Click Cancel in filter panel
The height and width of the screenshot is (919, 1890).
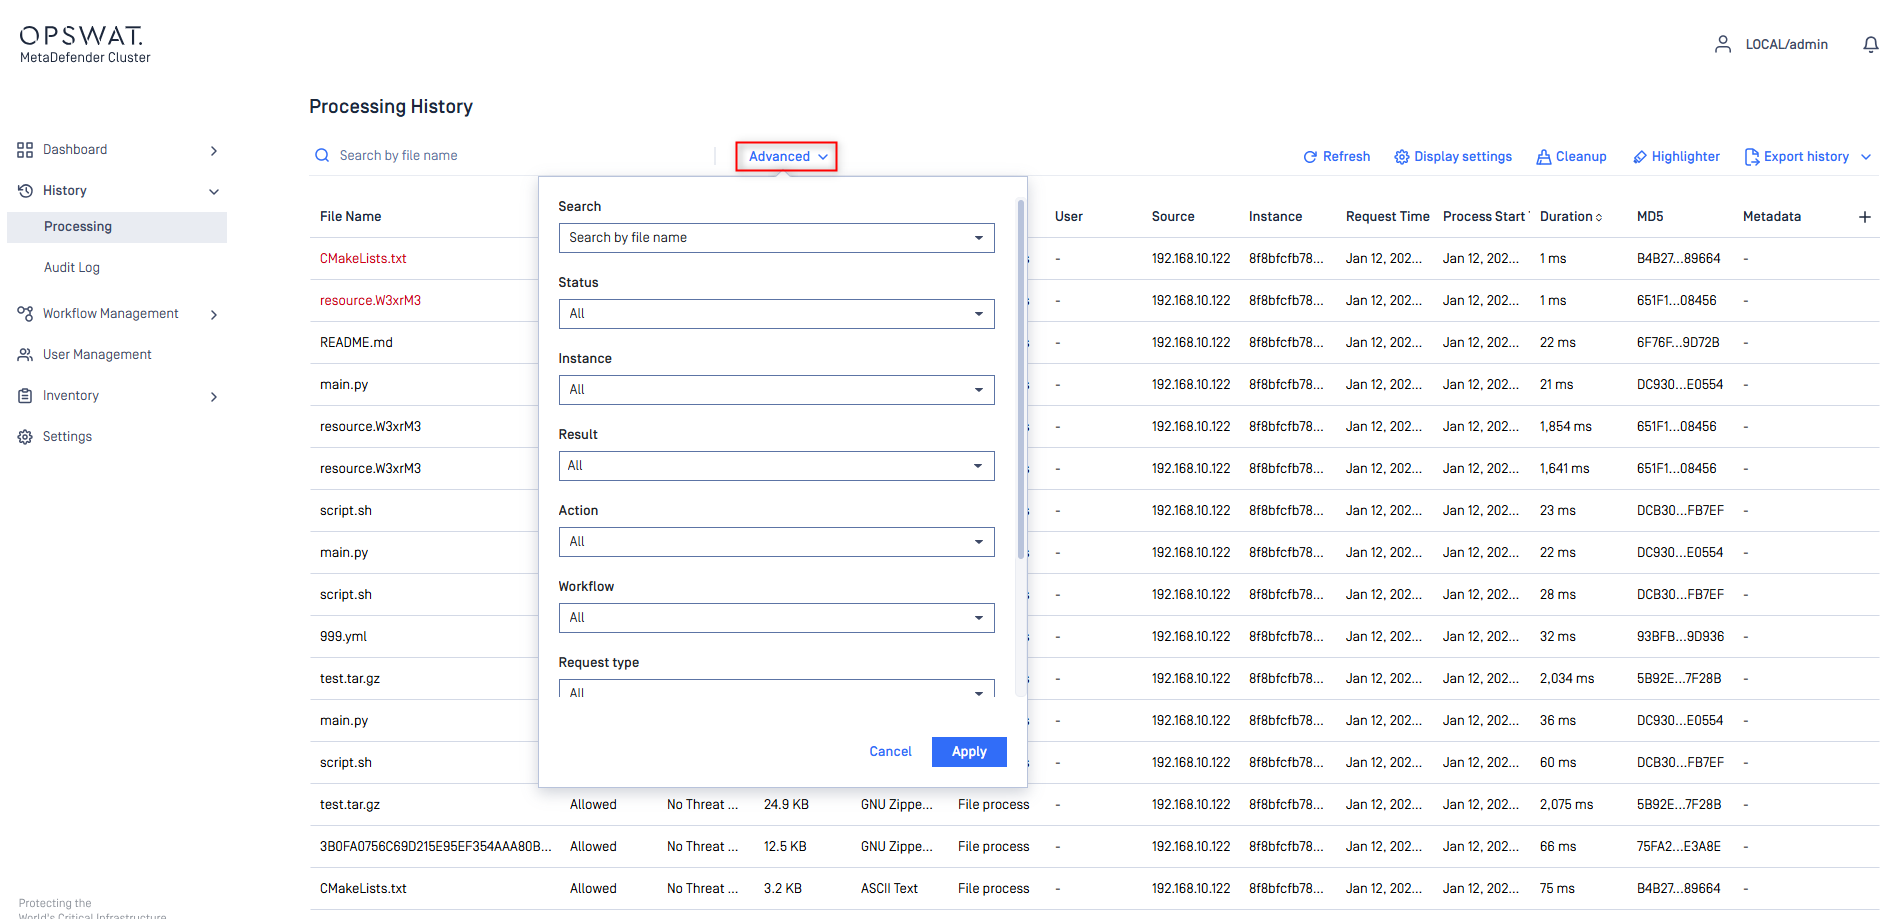tap(890, 752)
